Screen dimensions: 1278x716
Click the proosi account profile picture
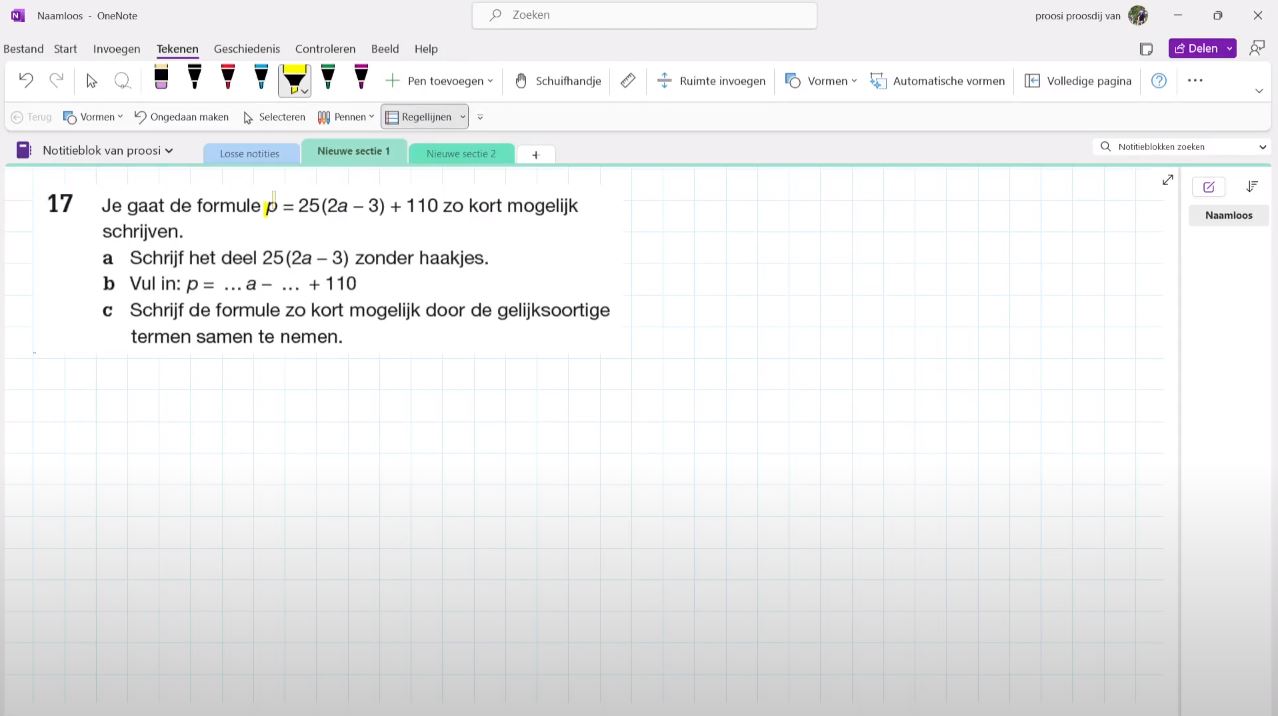point(1138,15)
